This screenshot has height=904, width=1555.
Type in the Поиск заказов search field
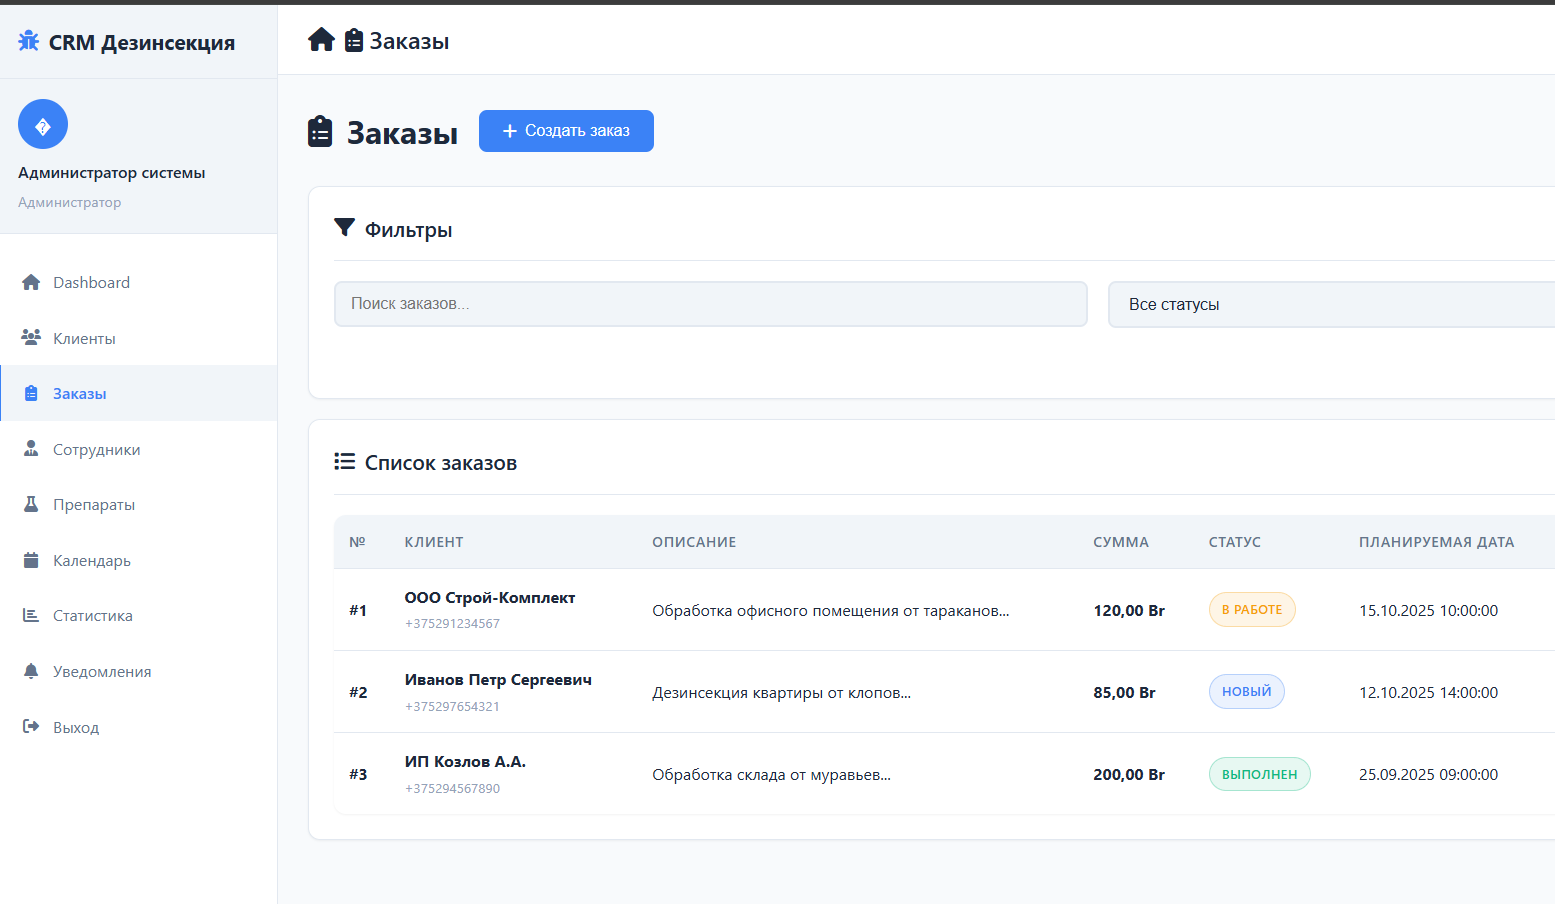coord(710,304)
